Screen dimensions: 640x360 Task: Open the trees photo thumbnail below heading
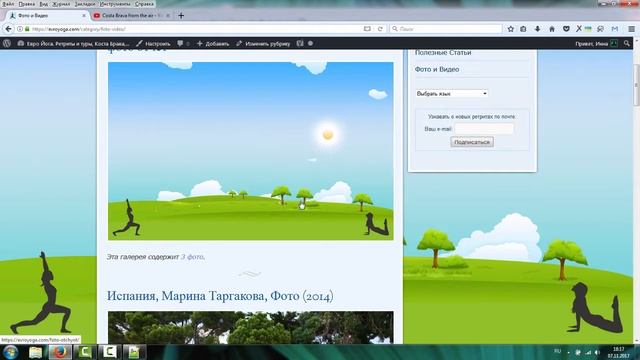251,327
